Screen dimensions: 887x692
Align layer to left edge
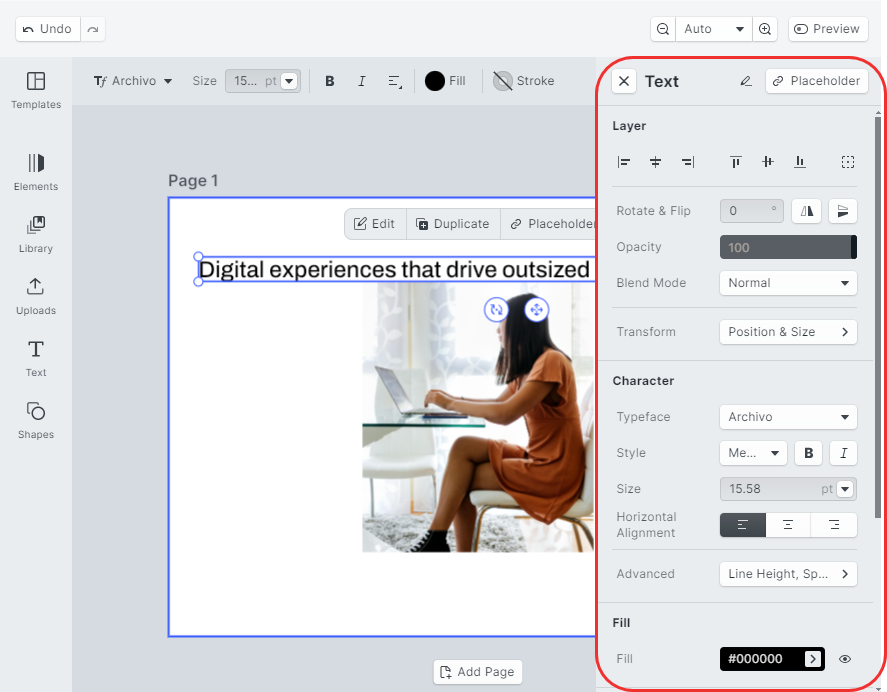[624, 162]
